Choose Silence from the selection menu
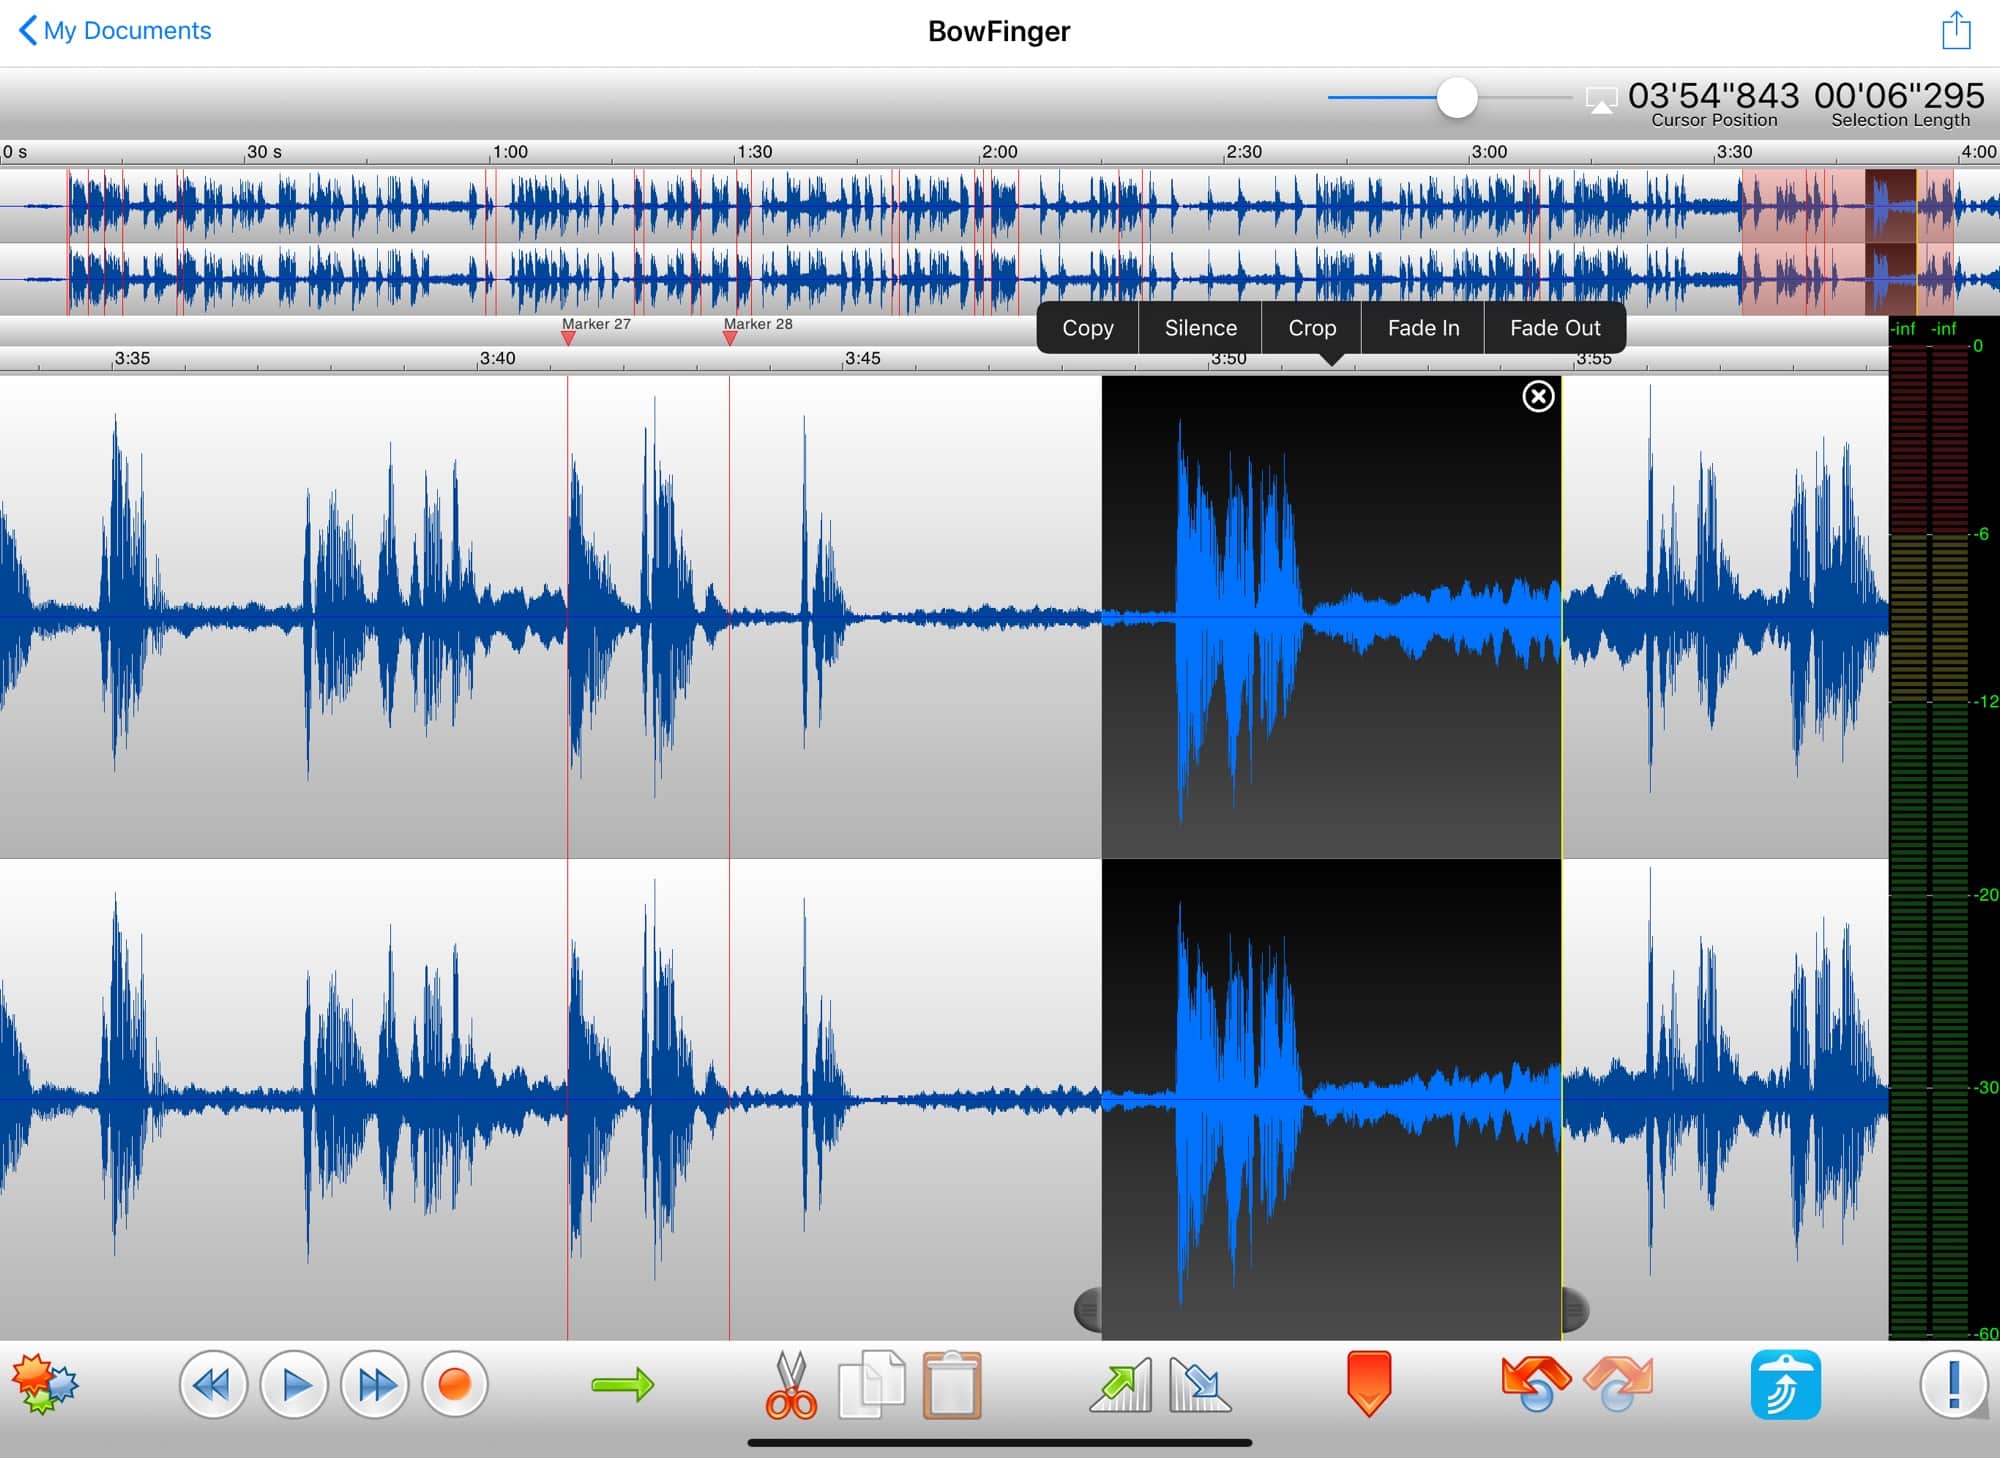The width and height of the screenshot is (2000, 1458). coord(1200,328)
